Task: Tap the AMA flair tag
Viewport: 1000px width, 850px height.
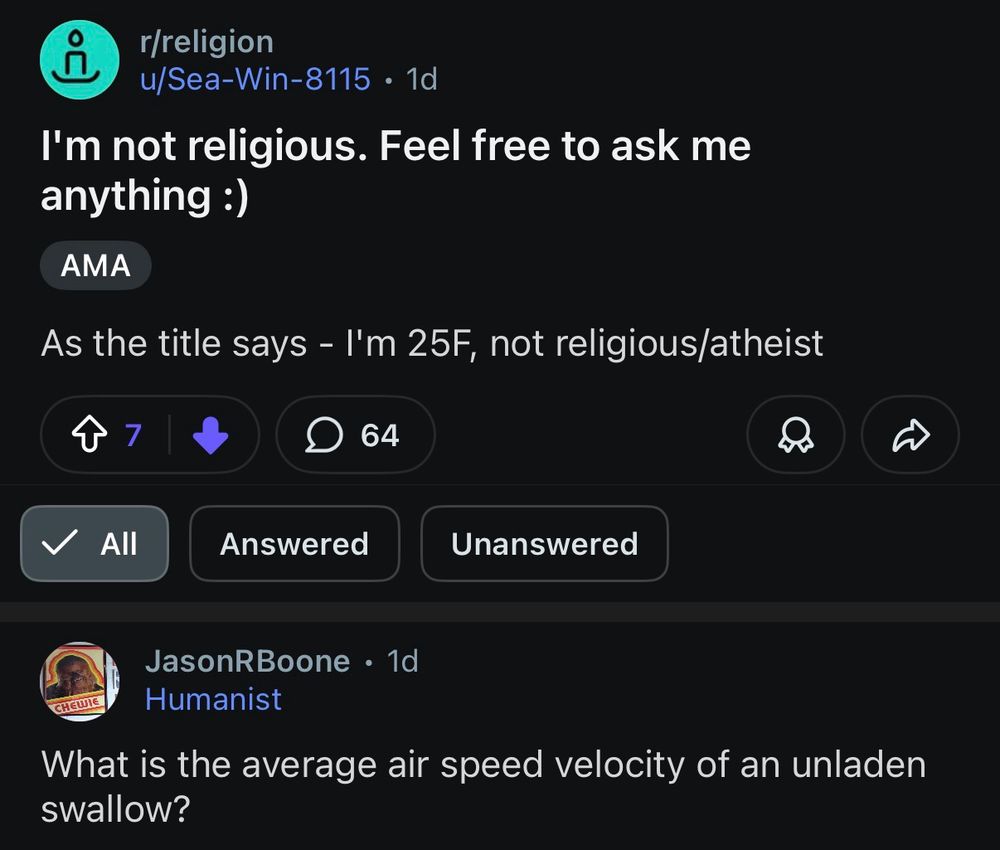Action: [x=96, y=266]
